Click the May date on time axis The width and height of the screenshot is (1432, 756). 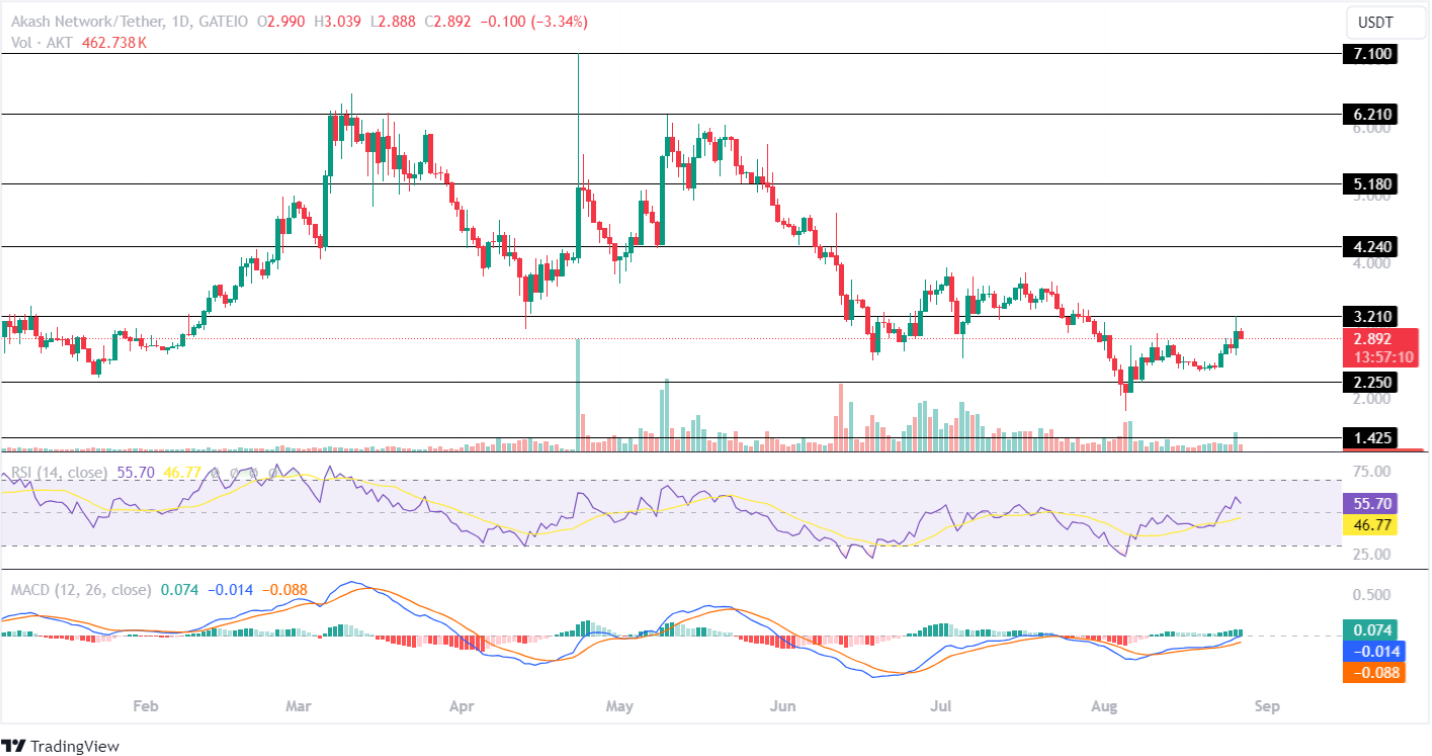coord(620,706)
